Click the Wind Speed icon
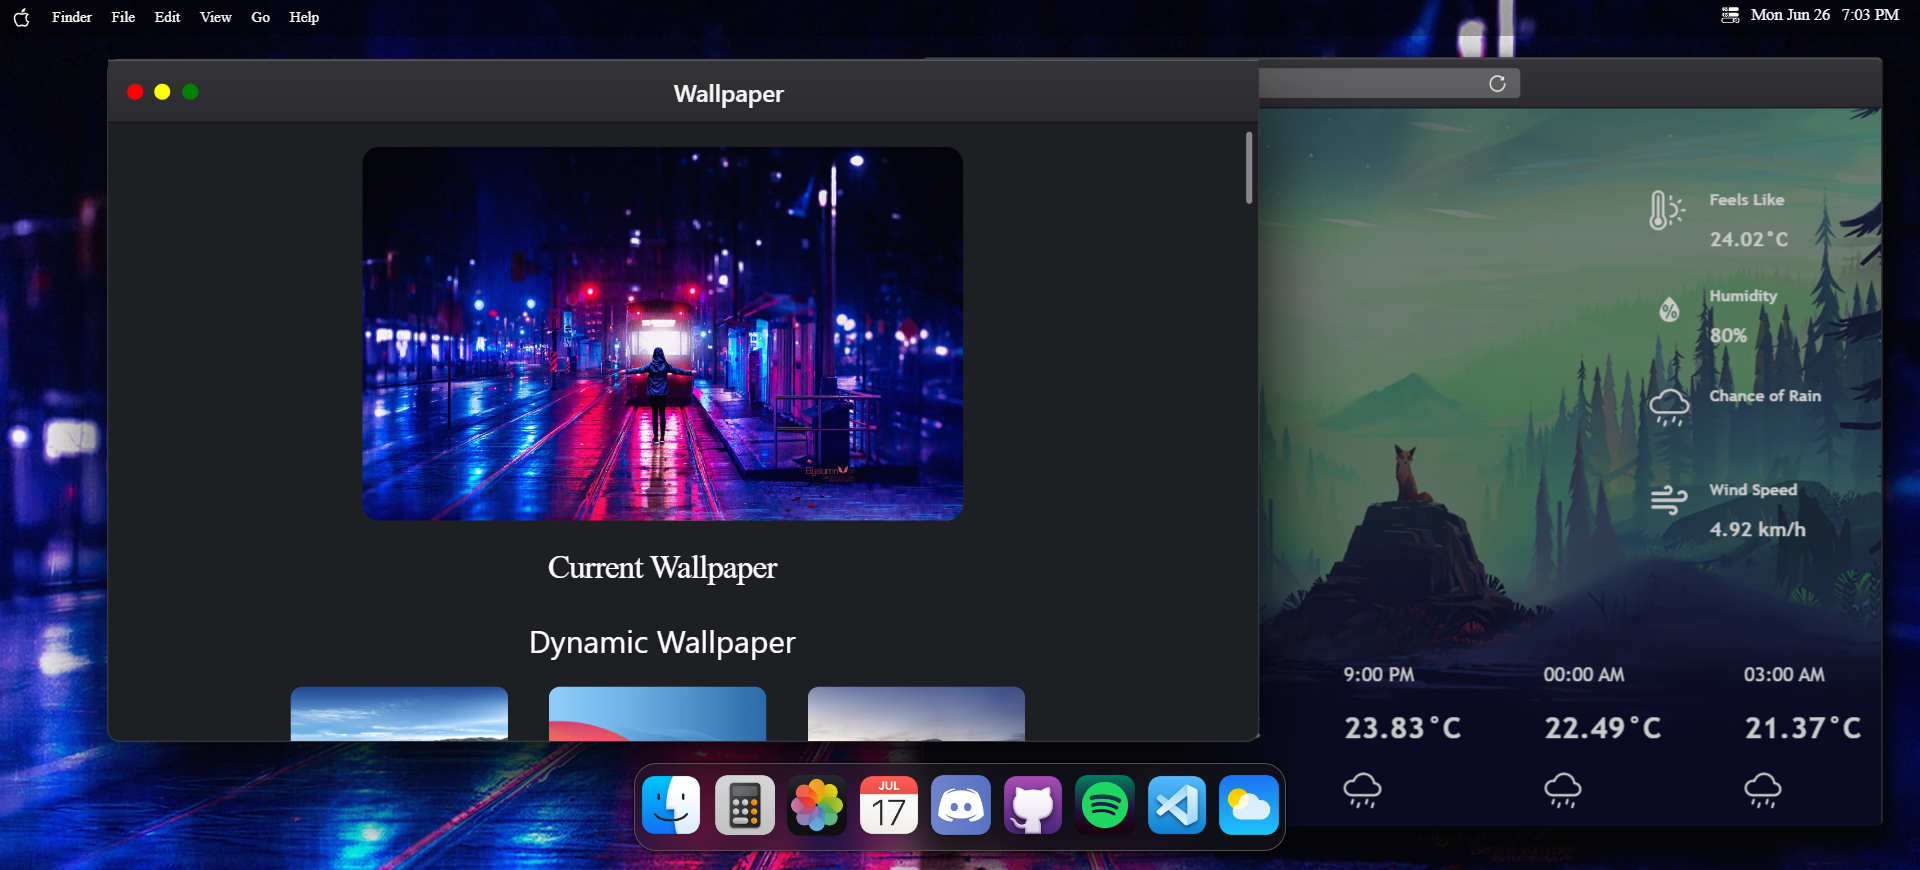This screenshot has height=870, width=1920. point(1669,499)
